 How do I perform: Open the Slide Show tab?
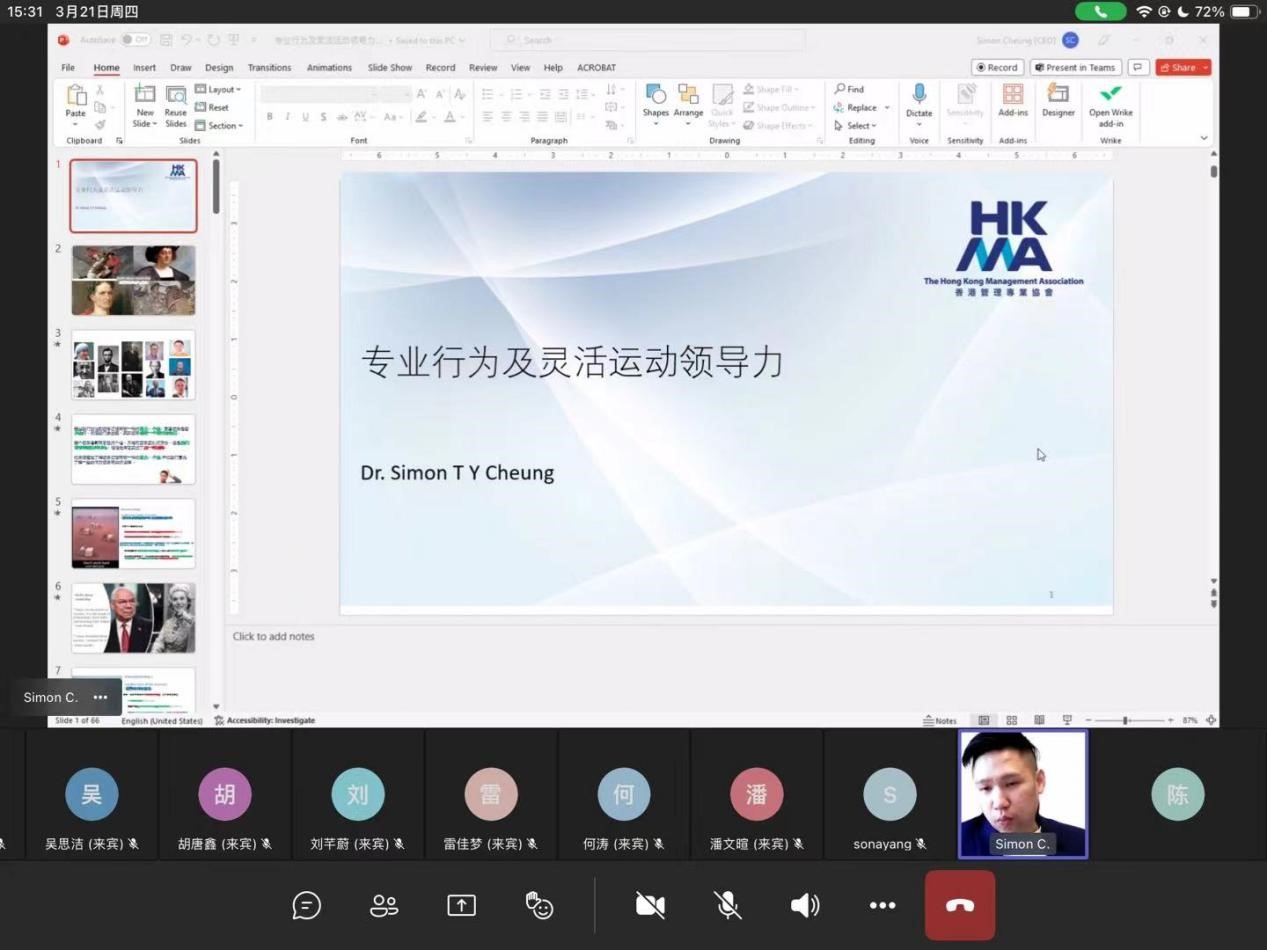pyautogui.click(x=389, y=68)
